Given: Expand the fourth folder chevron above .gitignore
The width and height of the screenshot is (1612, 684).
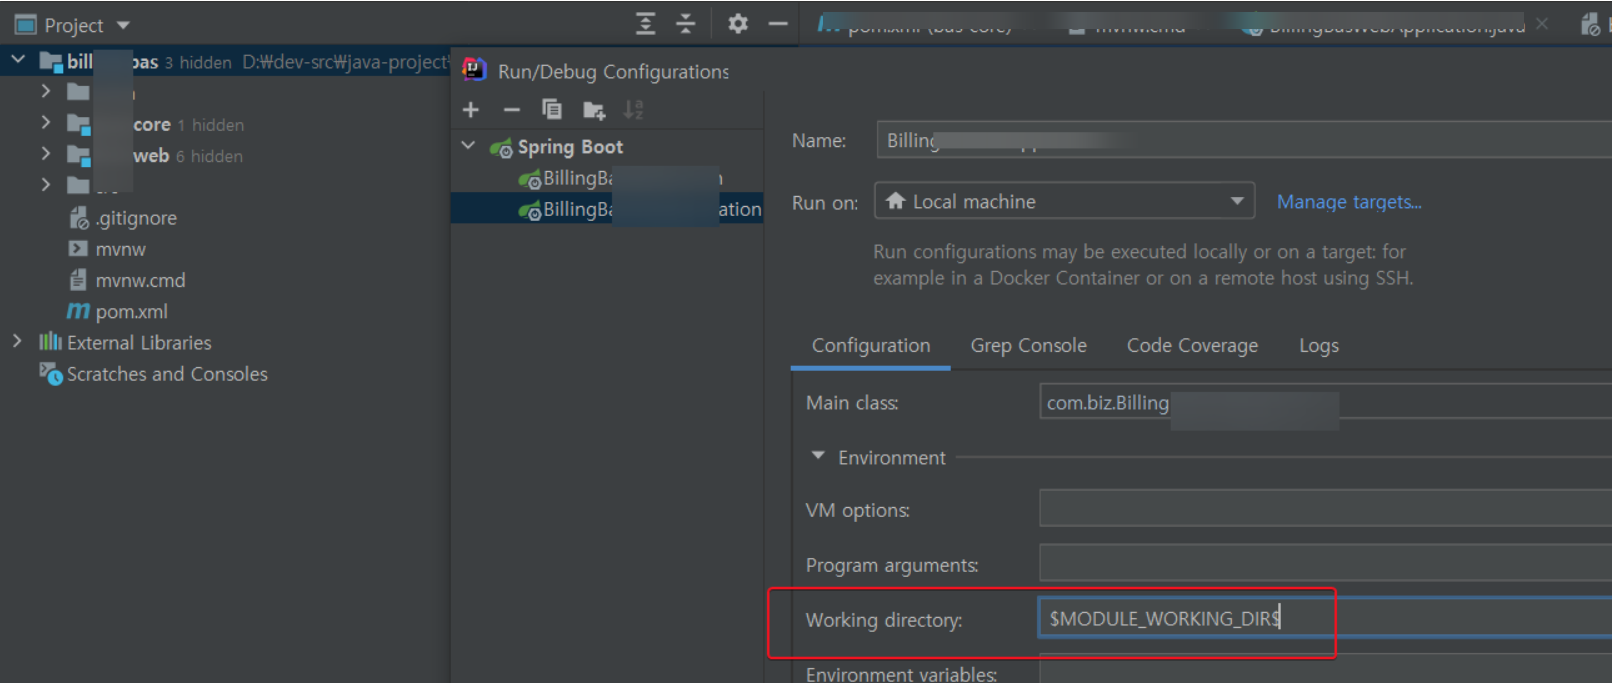Looking at the screenshot, I should coord(46,184).
